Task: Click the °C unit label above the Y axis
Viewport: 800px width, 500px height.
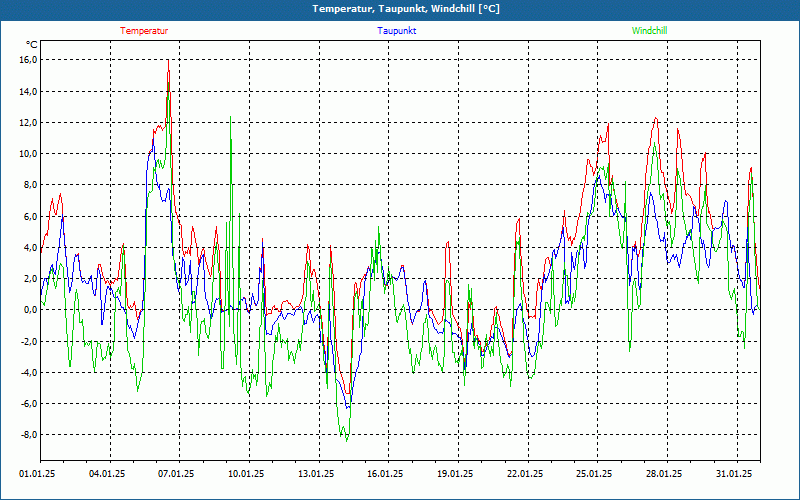Action: click(32, 44)
